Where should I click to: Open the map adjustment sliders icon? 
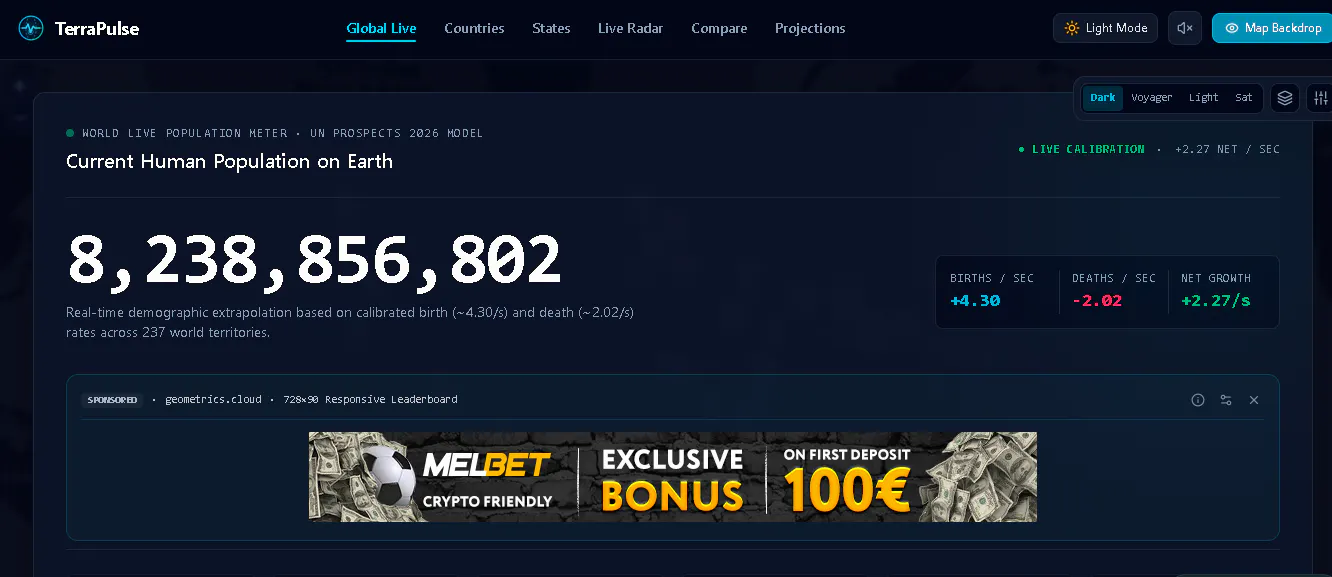pyautogui.click(x=1321, y=98)
